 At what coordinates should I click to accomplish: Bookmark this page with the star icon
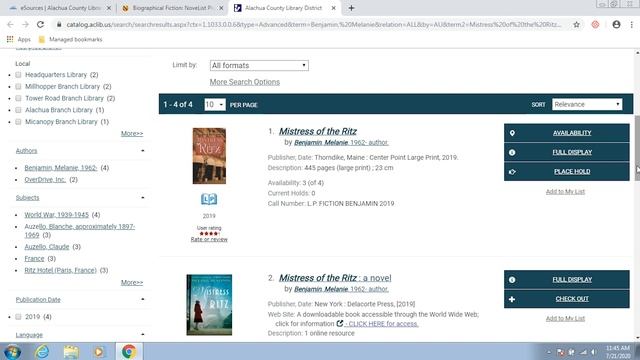click(576, 24)
